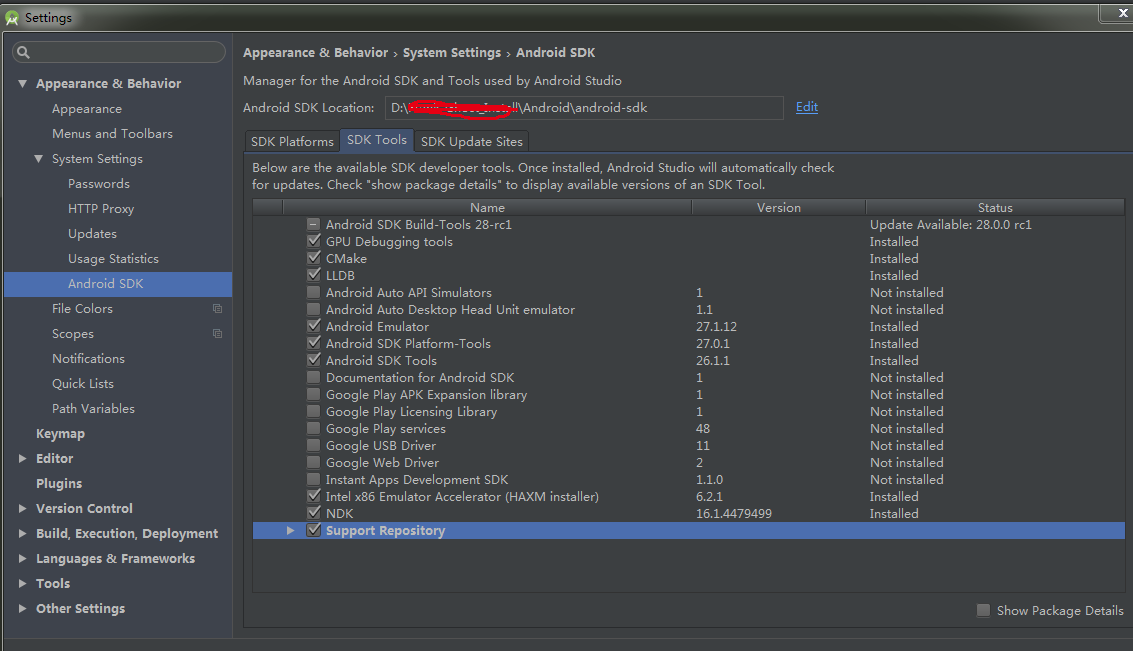
Task: Open Plugins settings
Action: pos(59,483)
